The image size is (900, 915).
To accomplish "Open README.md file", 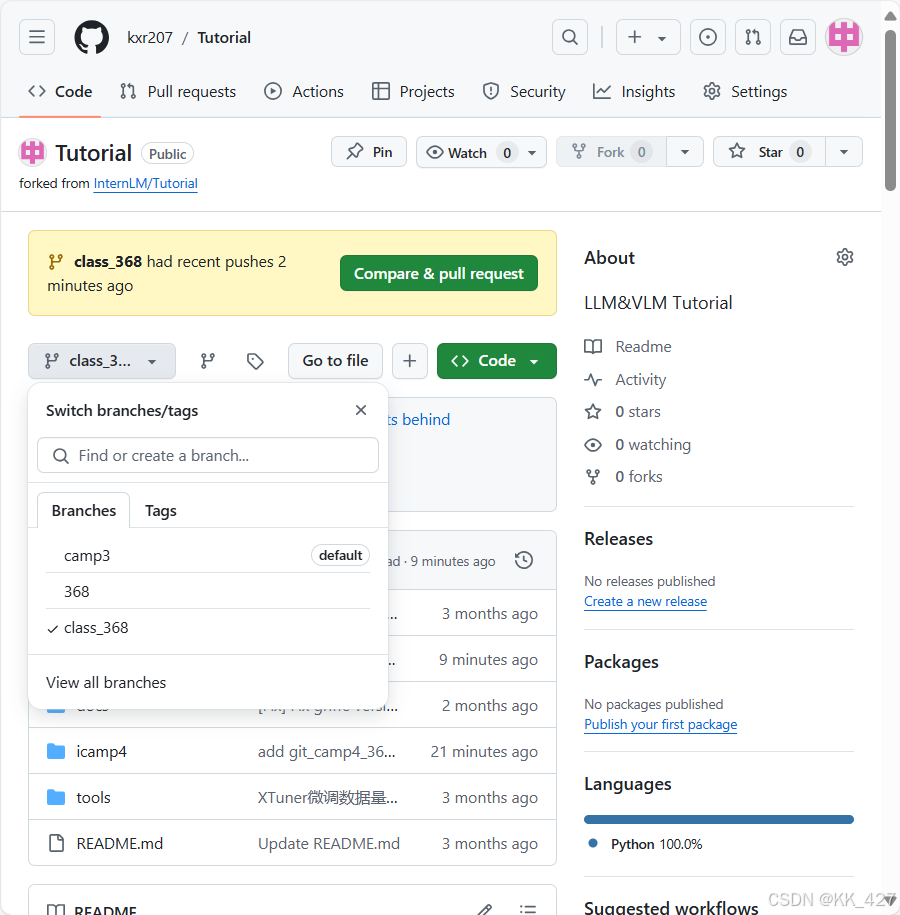I will 120,844.
